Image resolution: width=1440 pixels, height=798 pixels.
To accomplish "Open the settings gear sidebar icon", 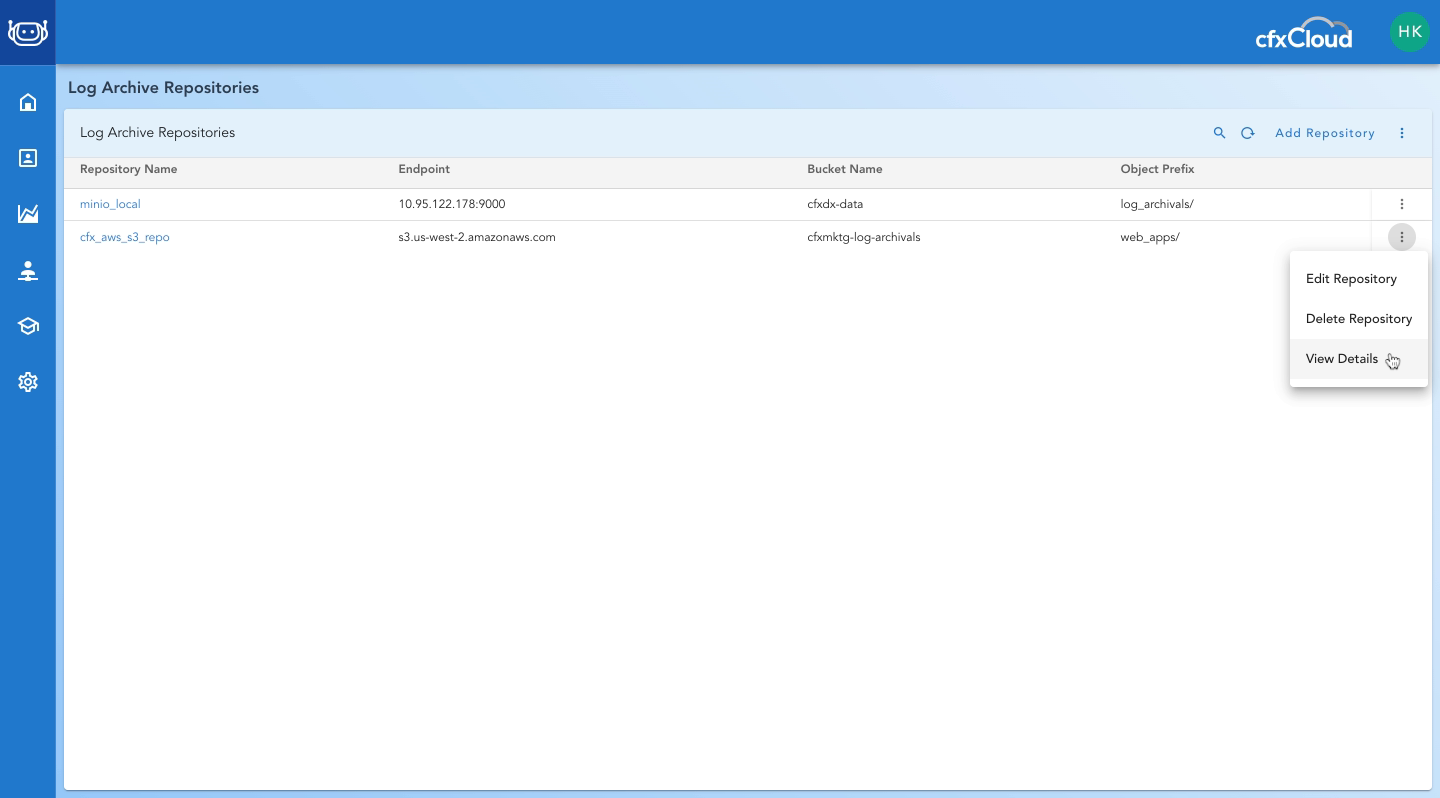I will coord(28,382).
